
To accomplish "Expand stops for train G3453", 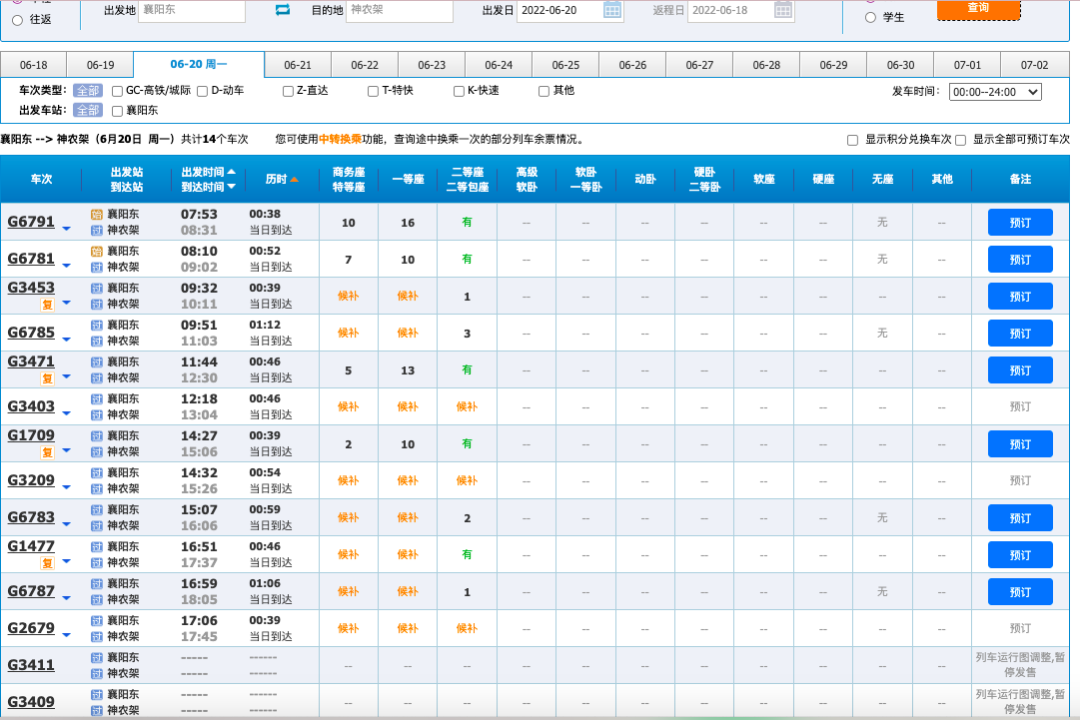I will tap(67, 302).
